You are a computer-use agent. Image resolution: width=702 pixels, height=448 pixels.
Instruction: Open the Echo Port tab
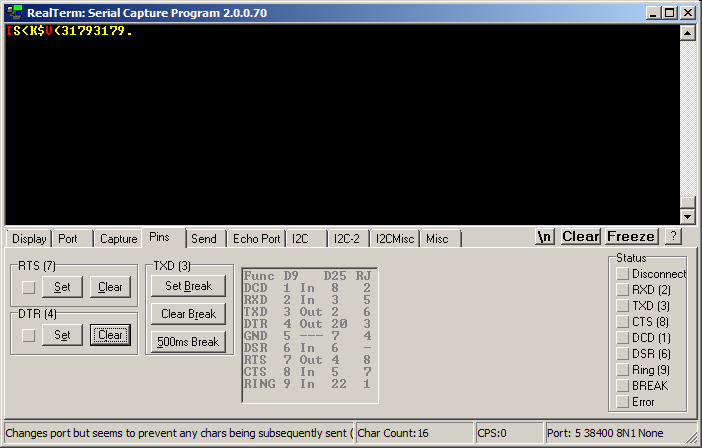[256, 239]
